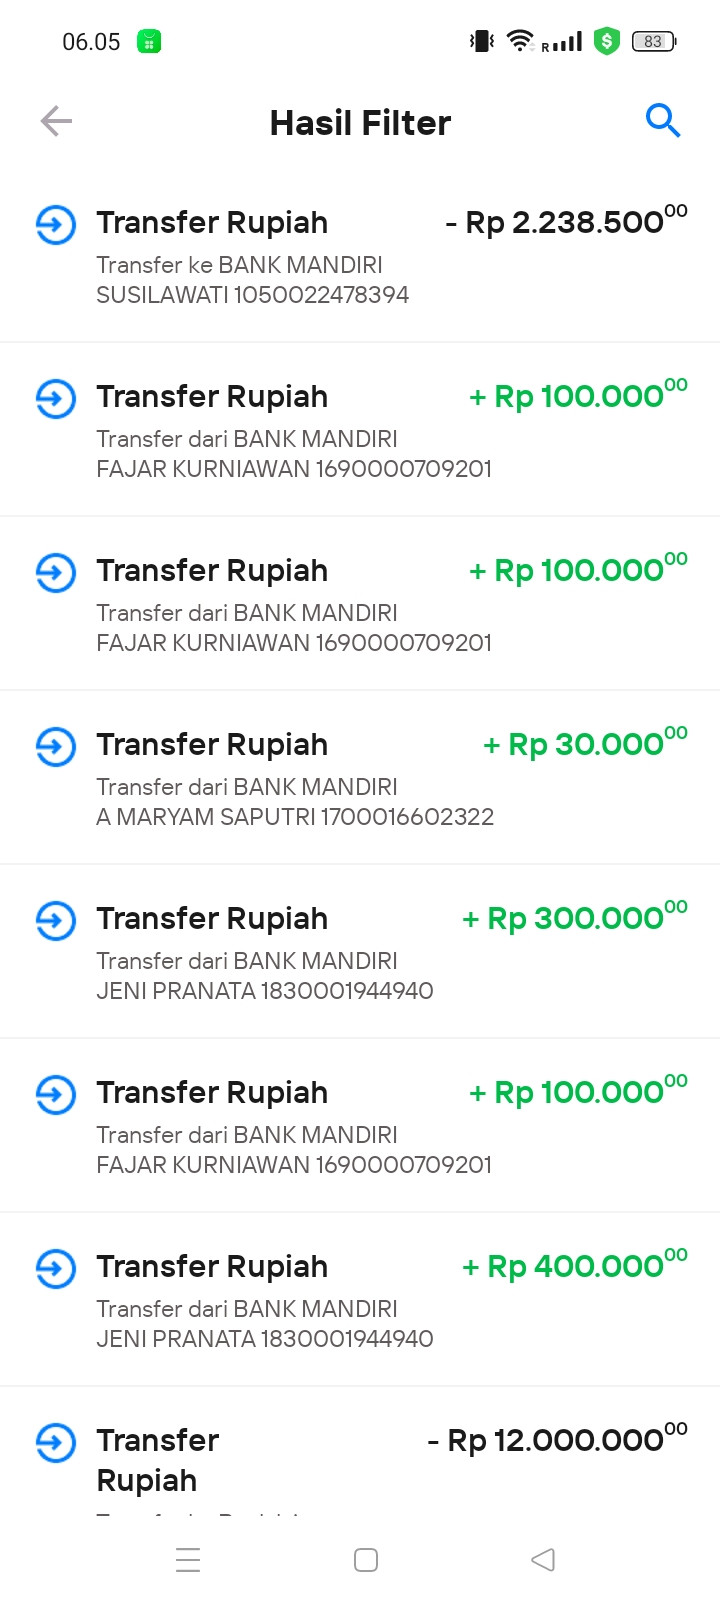This screenshot has width=720, height=1604.
Task: Tap transfer icon beside Rp 12.000.000 transaction
Action: pos(56,1443)
